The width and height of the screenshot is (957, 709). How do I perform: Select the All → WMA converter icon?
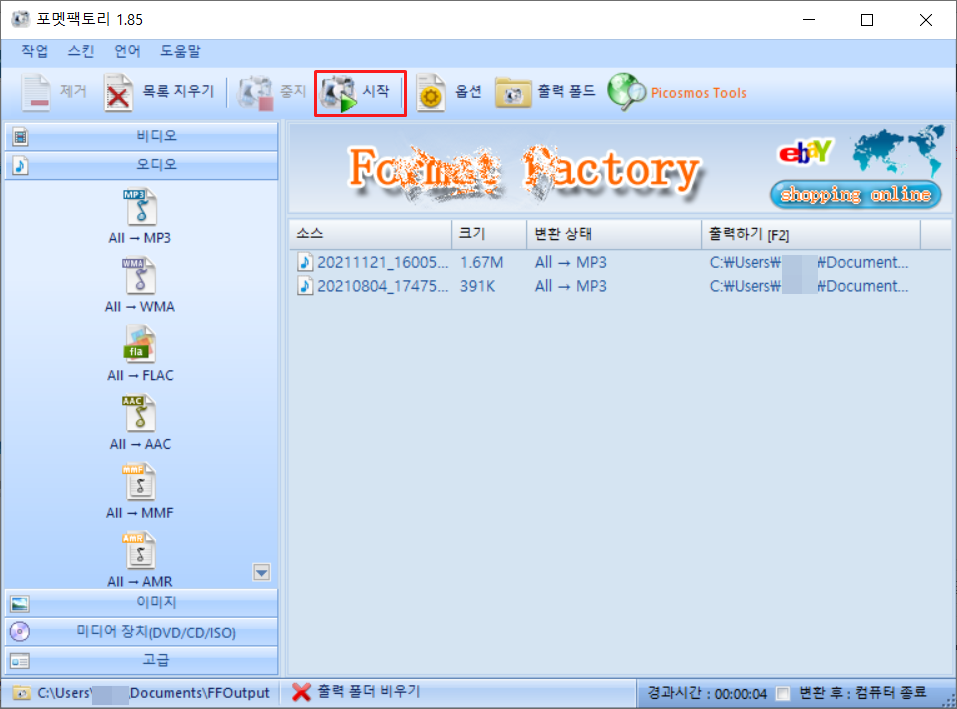pyautogui.click(x=140, y=275)
